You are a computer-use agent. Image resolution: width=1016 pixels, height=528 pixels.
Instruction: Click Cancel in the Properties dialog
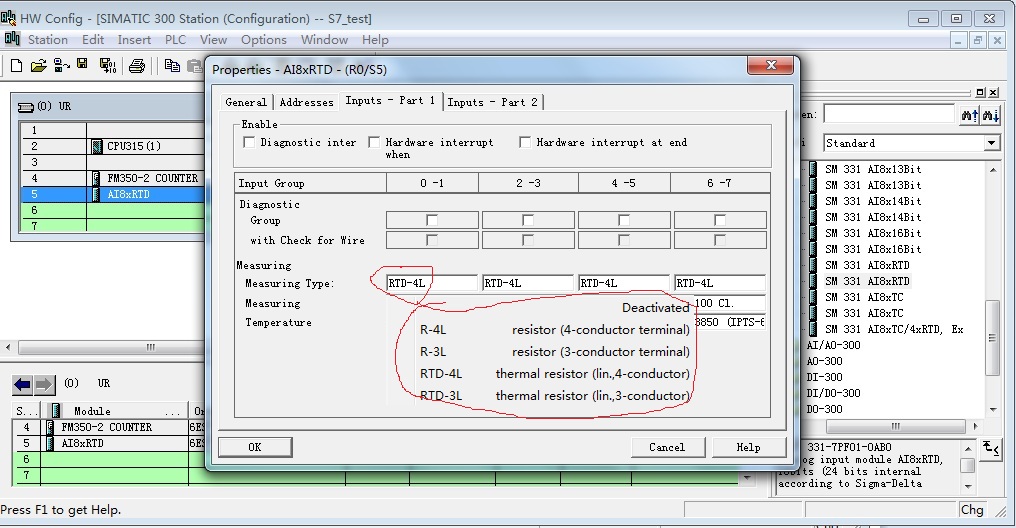(667, 447)
